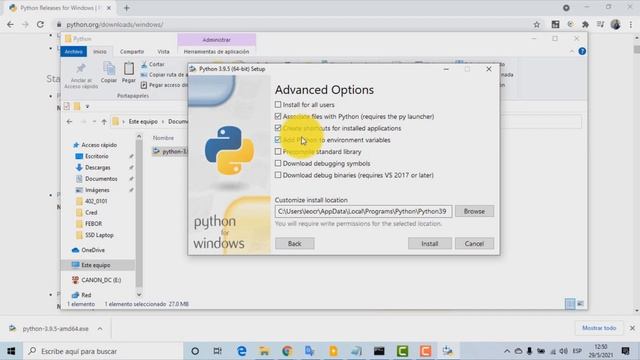Click the Cancel button in Python Setup
This screenshot has height=360, width=640.
click(x=474, y=244)
